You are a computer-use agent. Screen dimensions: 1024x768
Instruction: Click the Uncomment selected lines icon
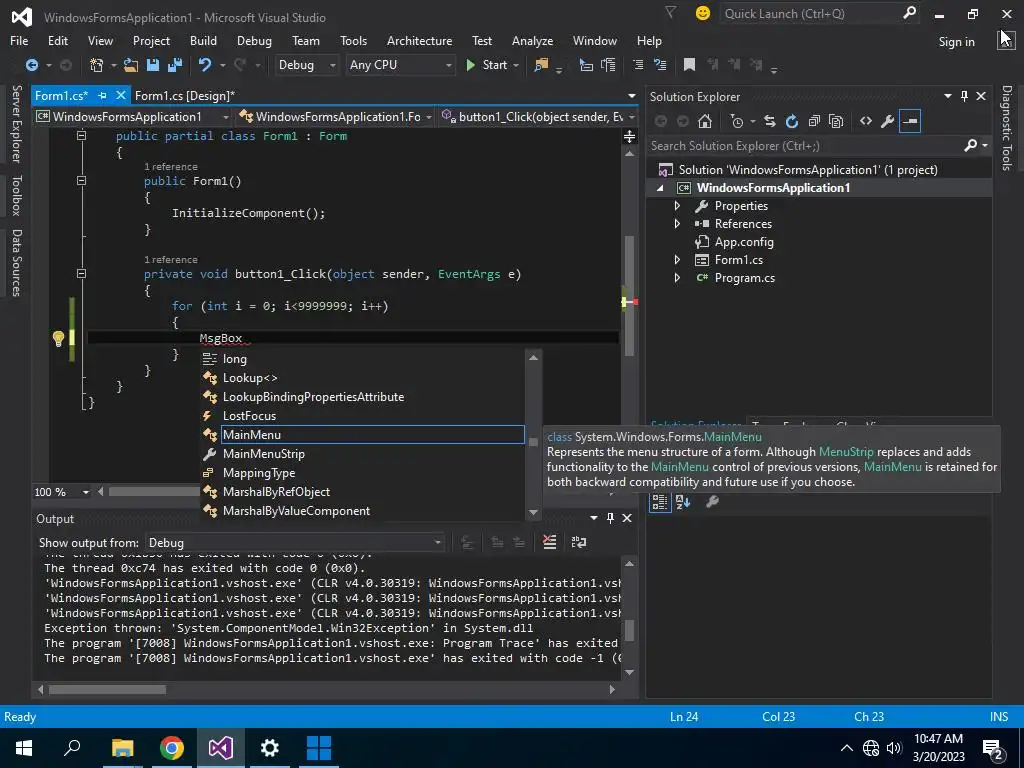click(x=660, y=65)
